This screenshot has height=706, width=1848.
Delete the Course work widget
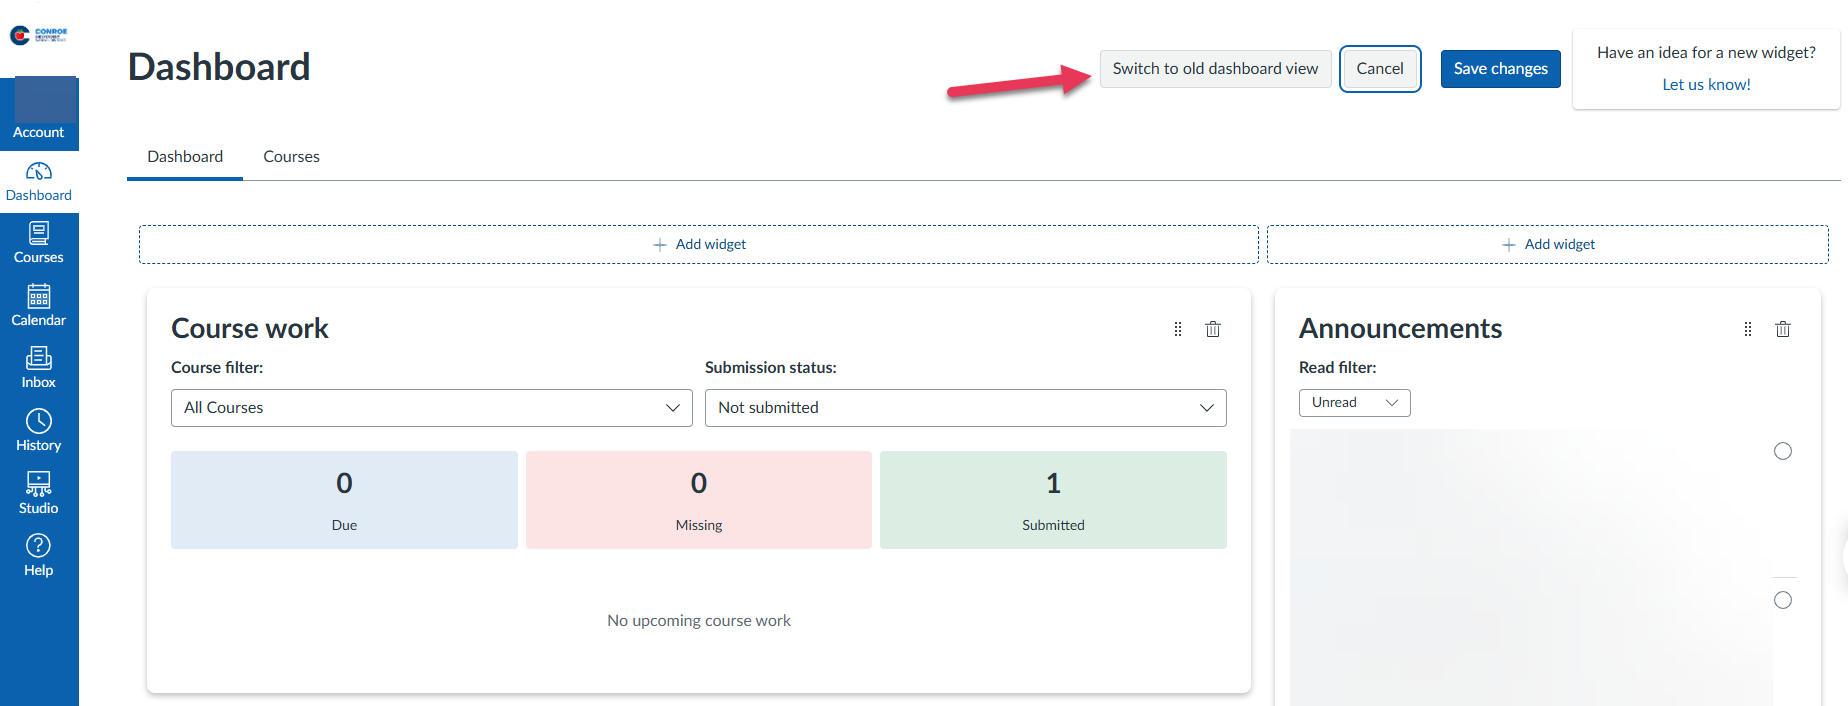1212,329
